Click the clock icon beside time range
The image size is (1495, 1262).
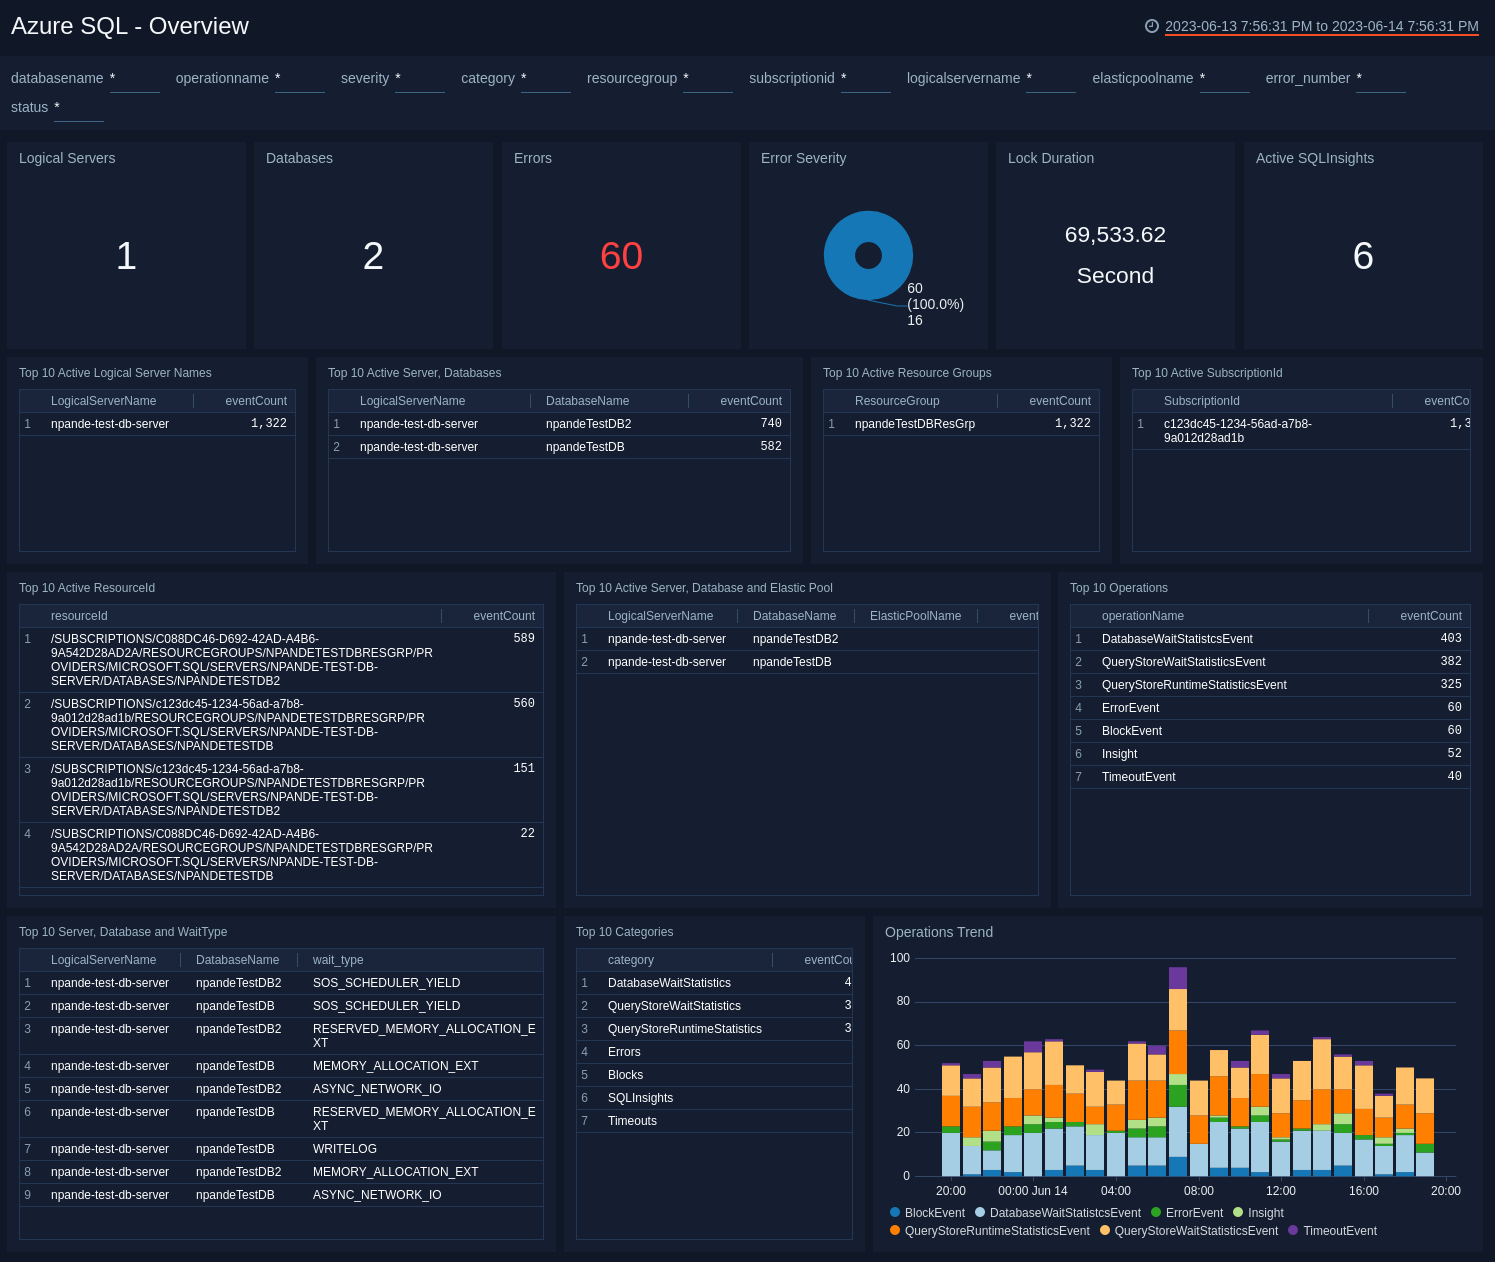(x=1152, y=26)
